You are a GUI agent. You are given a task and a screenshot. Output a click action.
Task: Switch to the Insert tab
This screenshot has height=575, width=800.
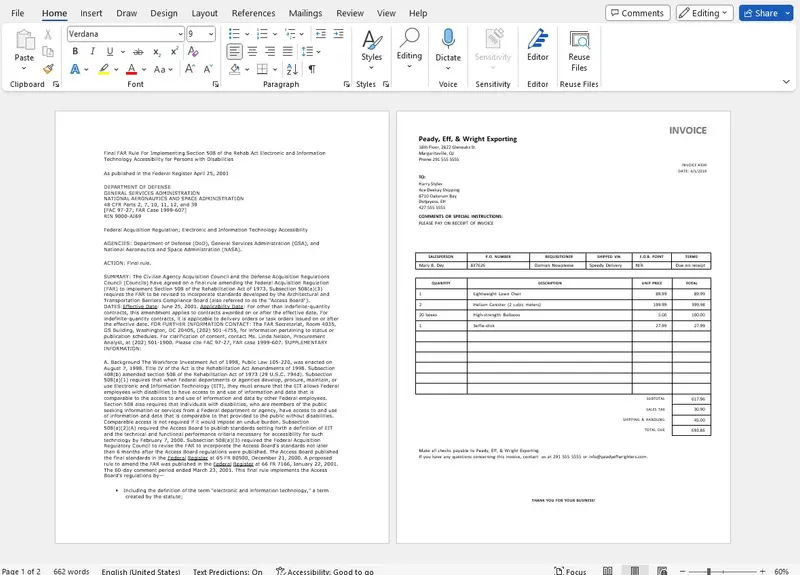[x=91, y=13]
